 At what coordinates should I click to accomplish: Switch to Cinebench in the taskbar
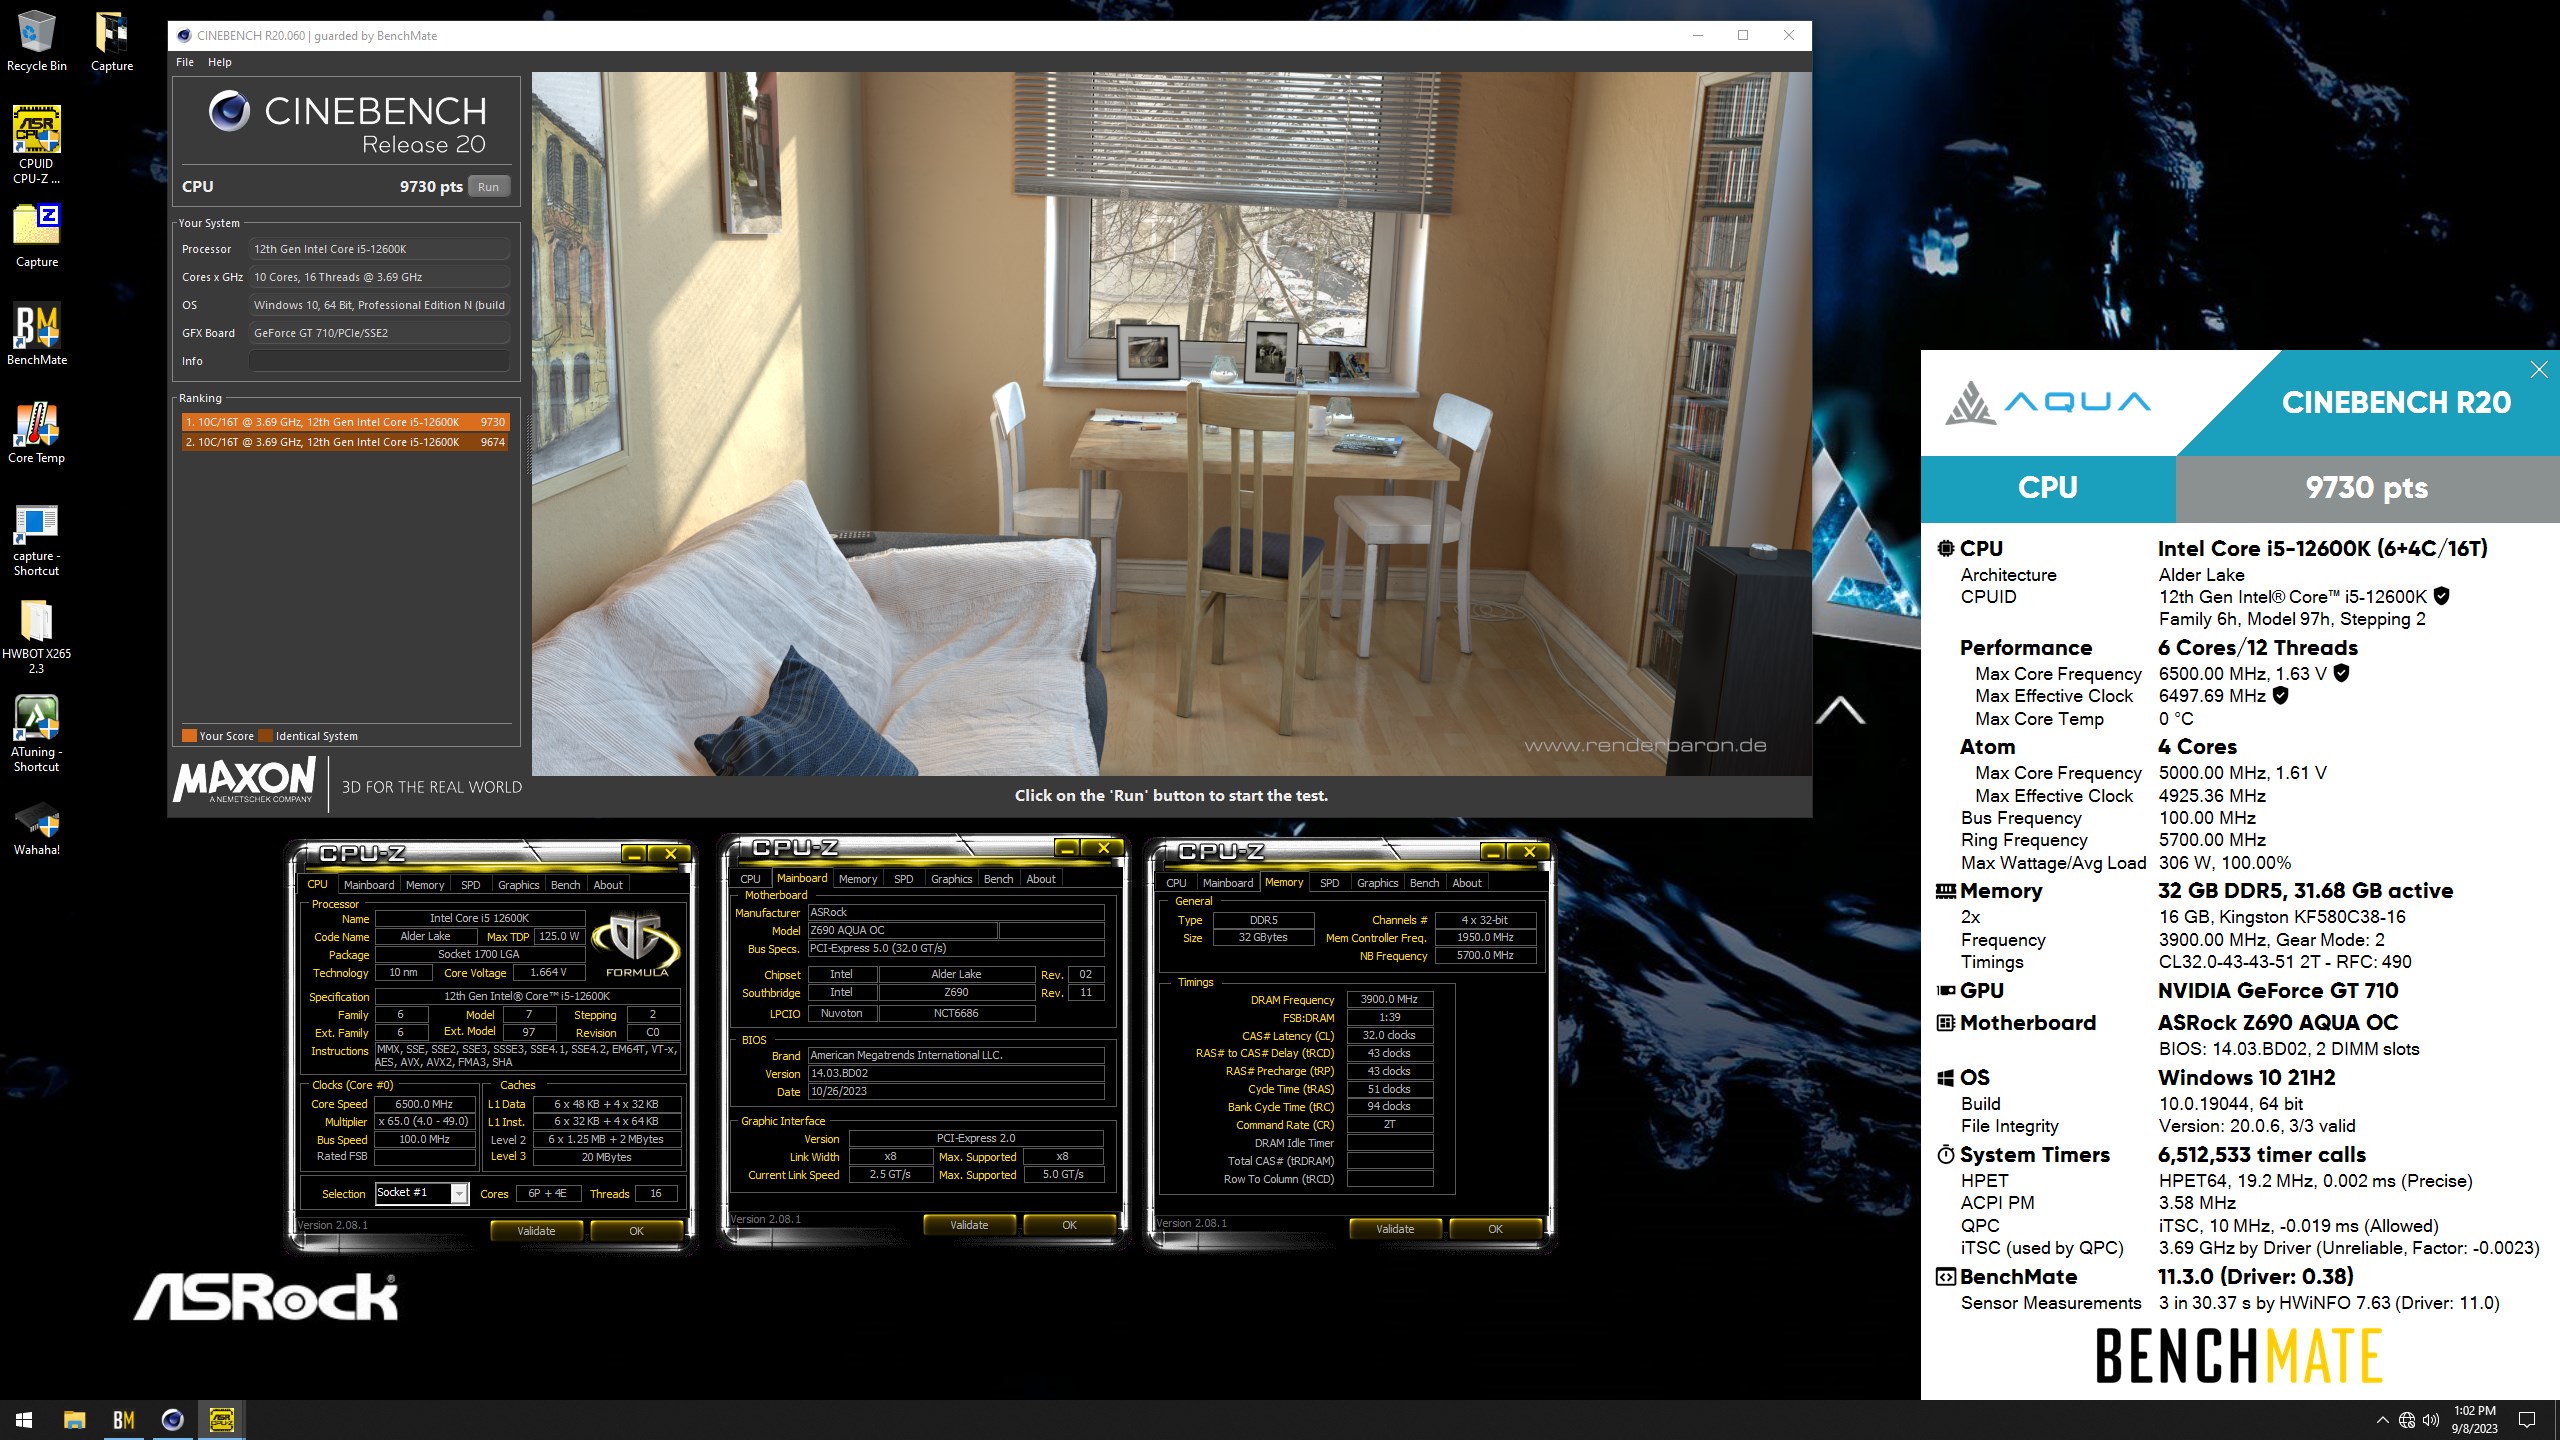(x=172, y=1419)
